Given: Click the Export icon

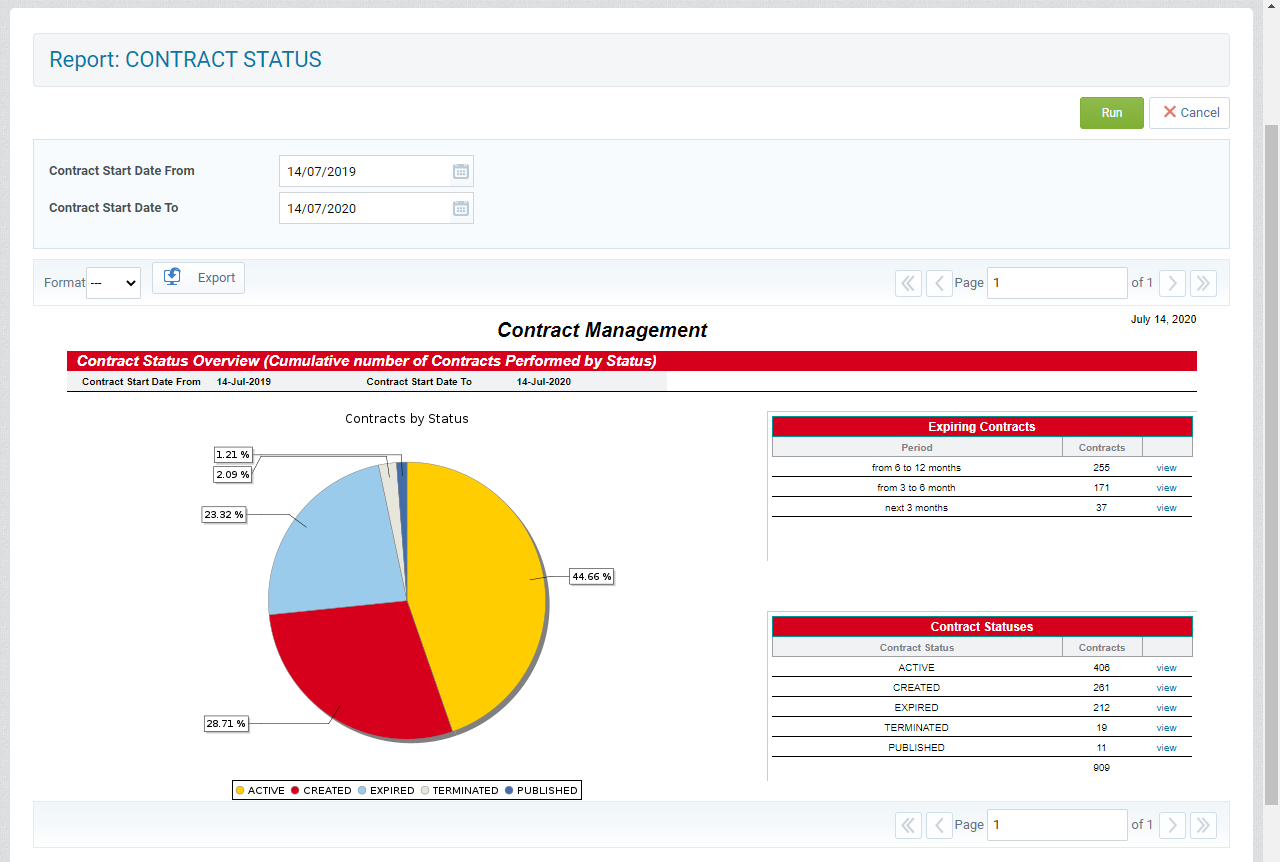Looking at the screenshot, I should pos(171,277).
